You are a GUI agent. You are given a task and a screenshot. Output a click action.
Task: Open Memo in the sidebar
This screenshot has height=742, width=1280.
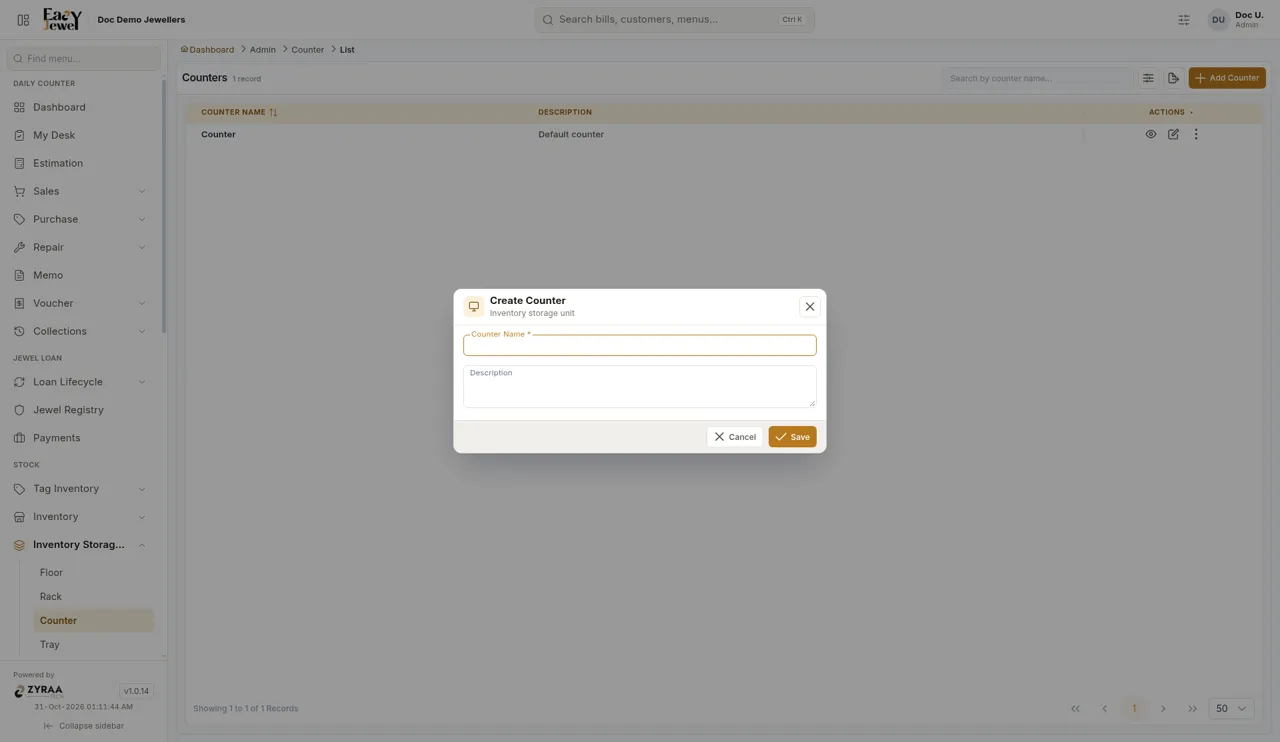82,275
